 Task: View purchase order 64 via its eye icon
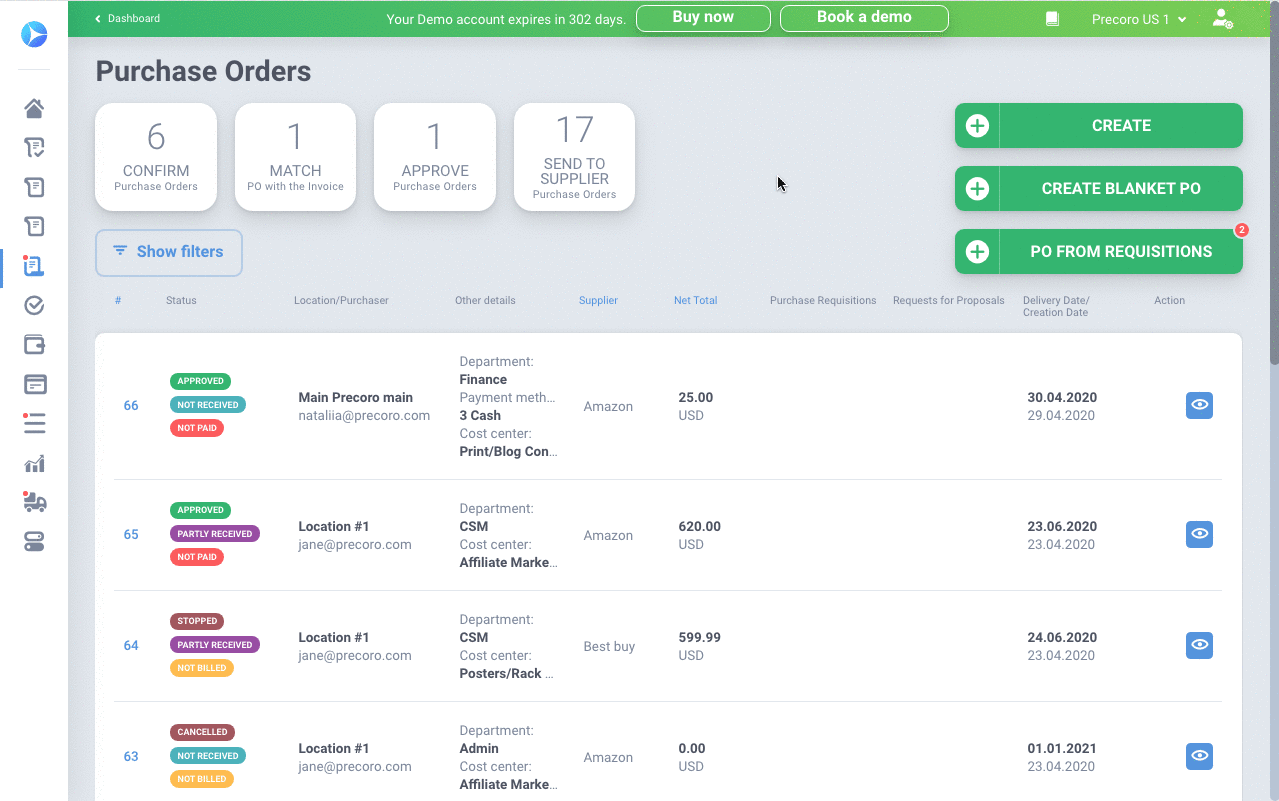1199,645
